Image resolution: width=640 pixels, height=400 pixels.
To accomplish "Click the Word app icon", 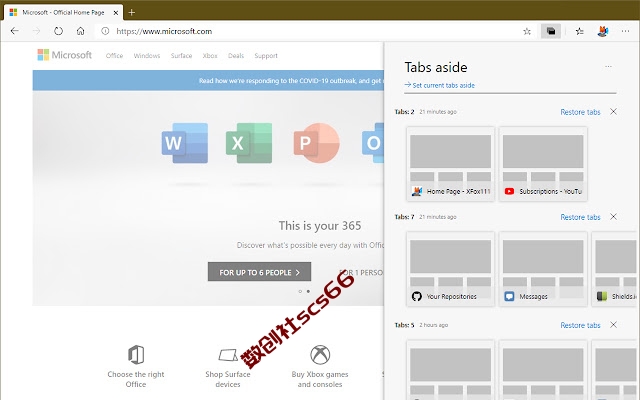I will [x=184, y=143].
